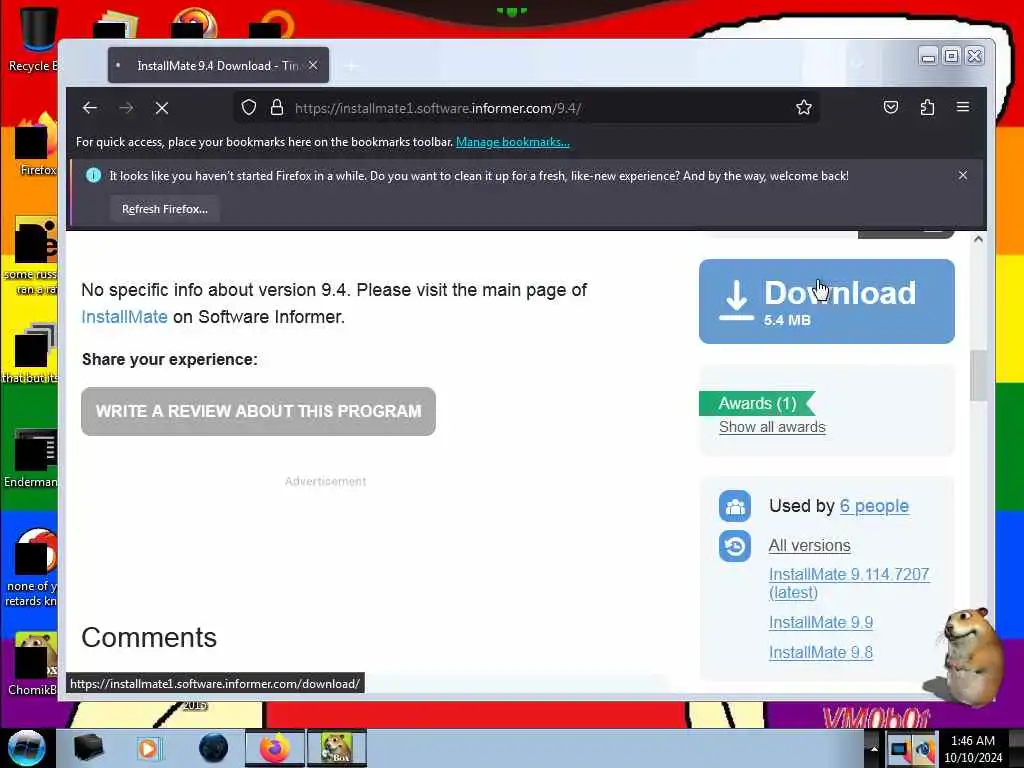Open the InstallMate 9.9 version link
The width and height of the screenshot is (1024, 768).
point(820,622)
